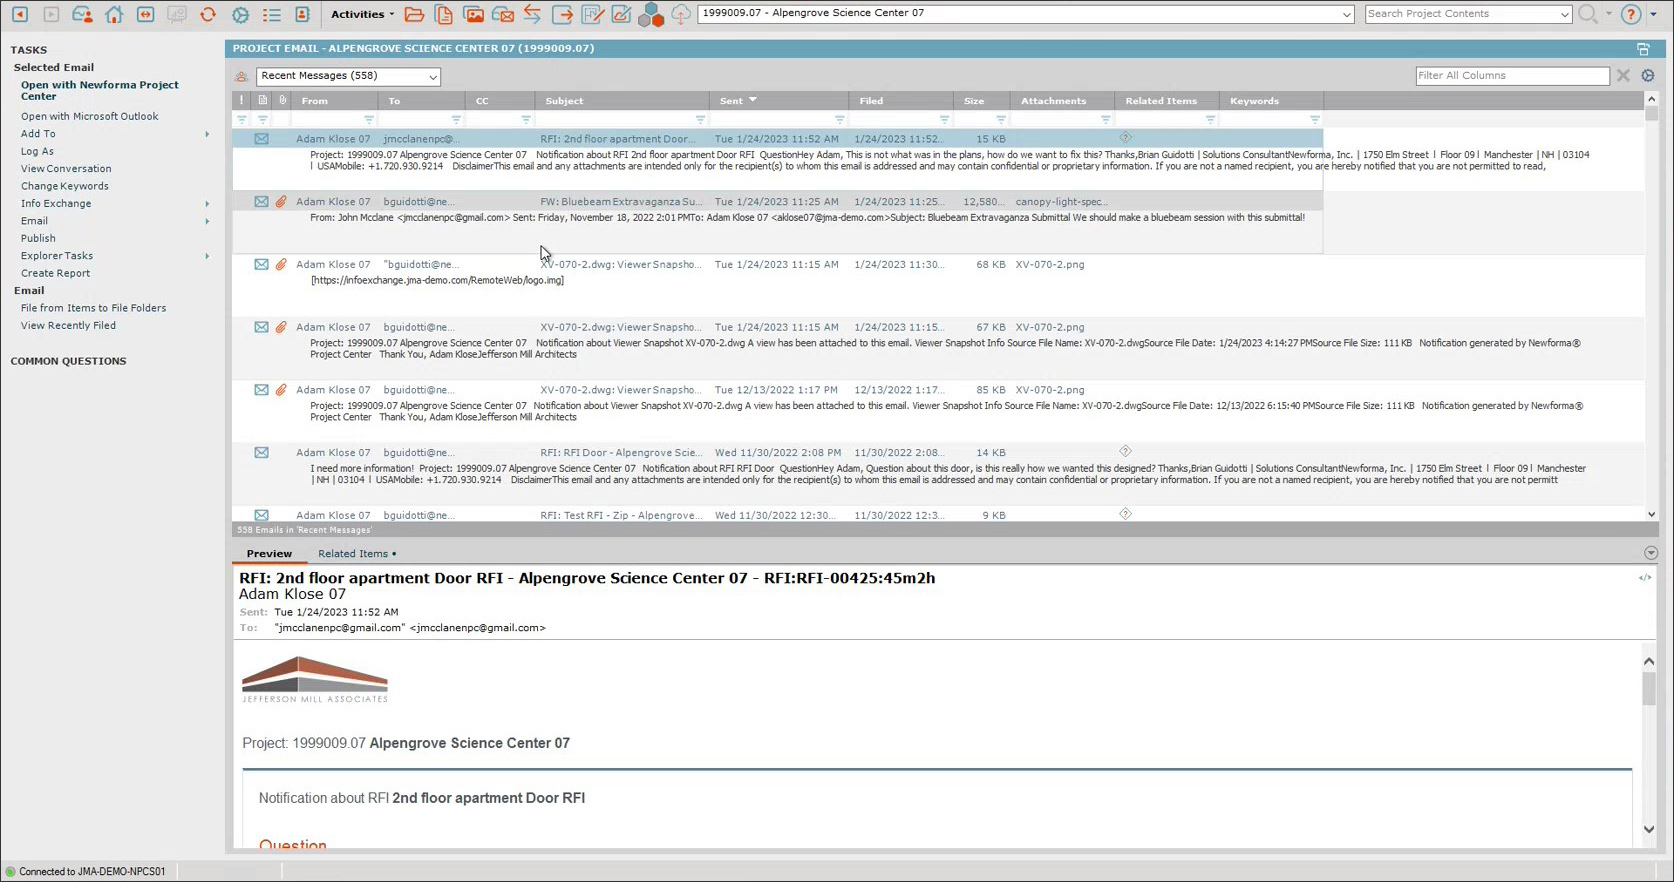Click Open with Newforma Project Center
The width and height of the screenshot is (1674, 882).
(100, 91)
